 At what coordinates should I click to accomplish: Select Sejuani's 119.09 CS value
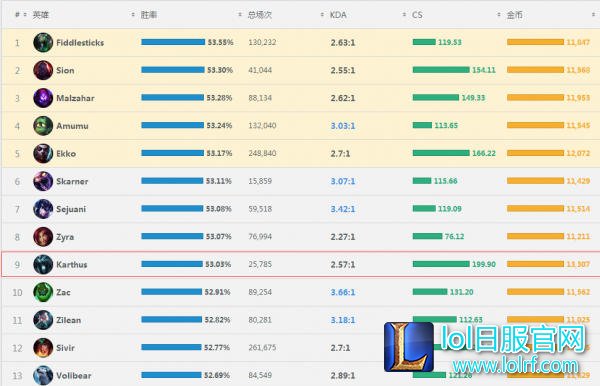point(450,209)
